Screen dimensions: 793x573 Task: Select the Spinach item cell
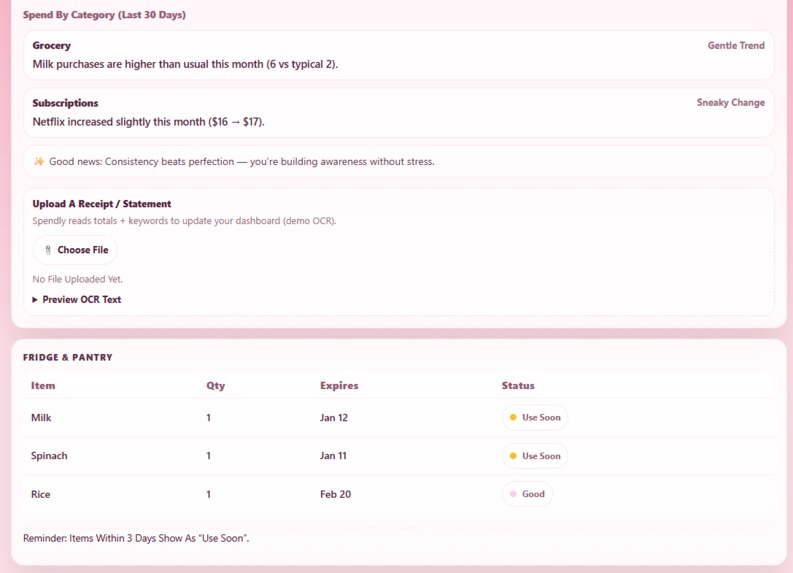[x=49, y=456]
